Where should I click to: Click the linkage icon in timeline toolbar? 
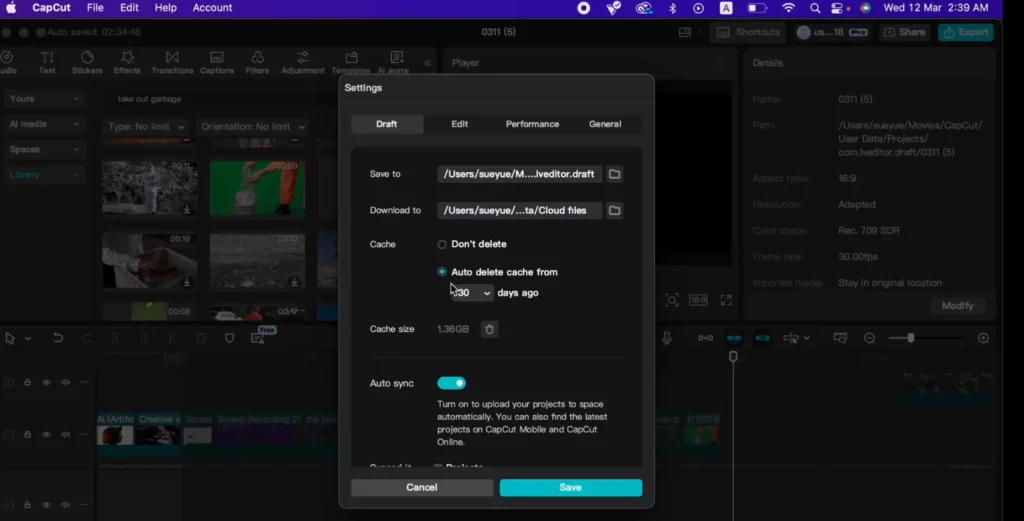(x=762, y=338)
